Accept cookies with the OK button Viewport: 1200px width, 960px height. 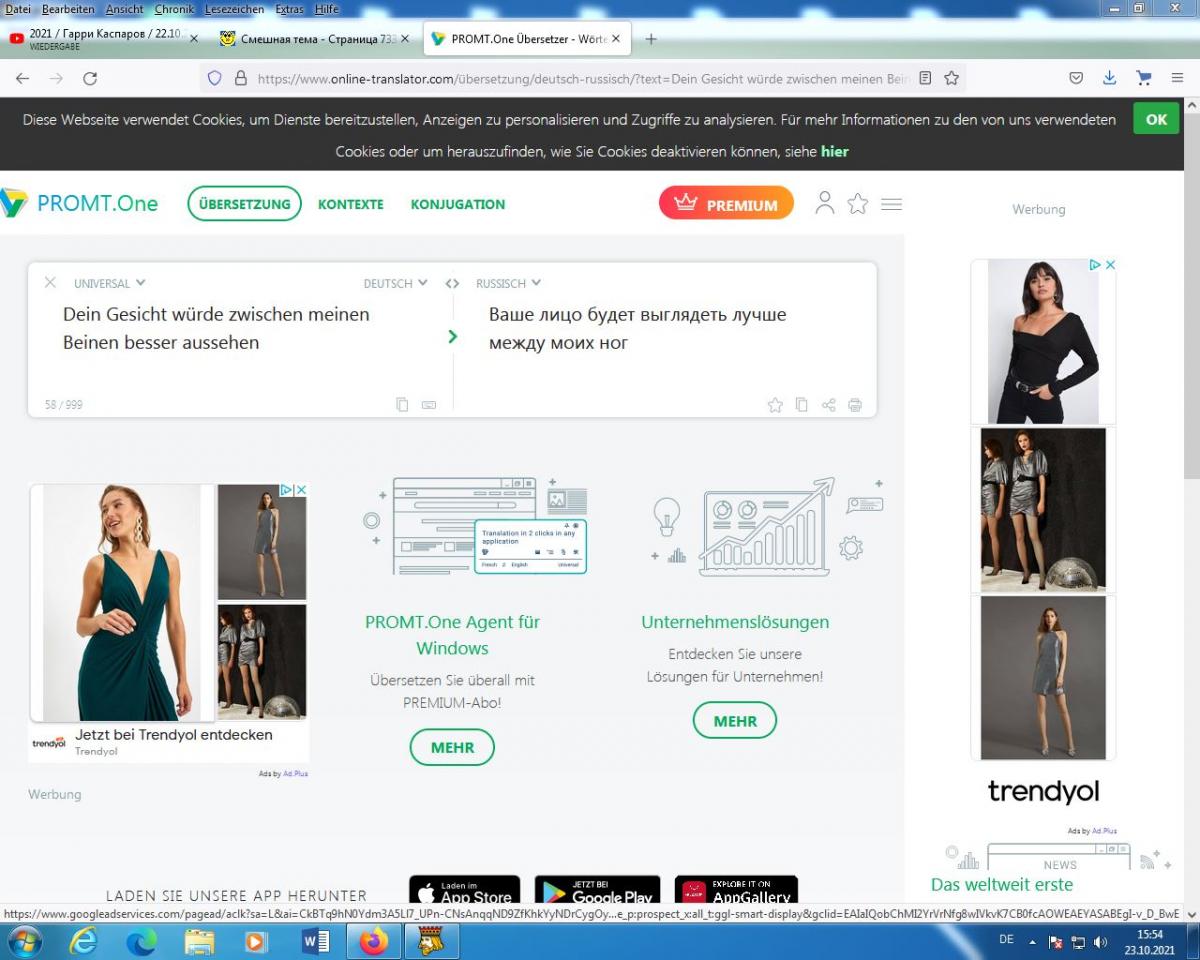(1156, 119)
